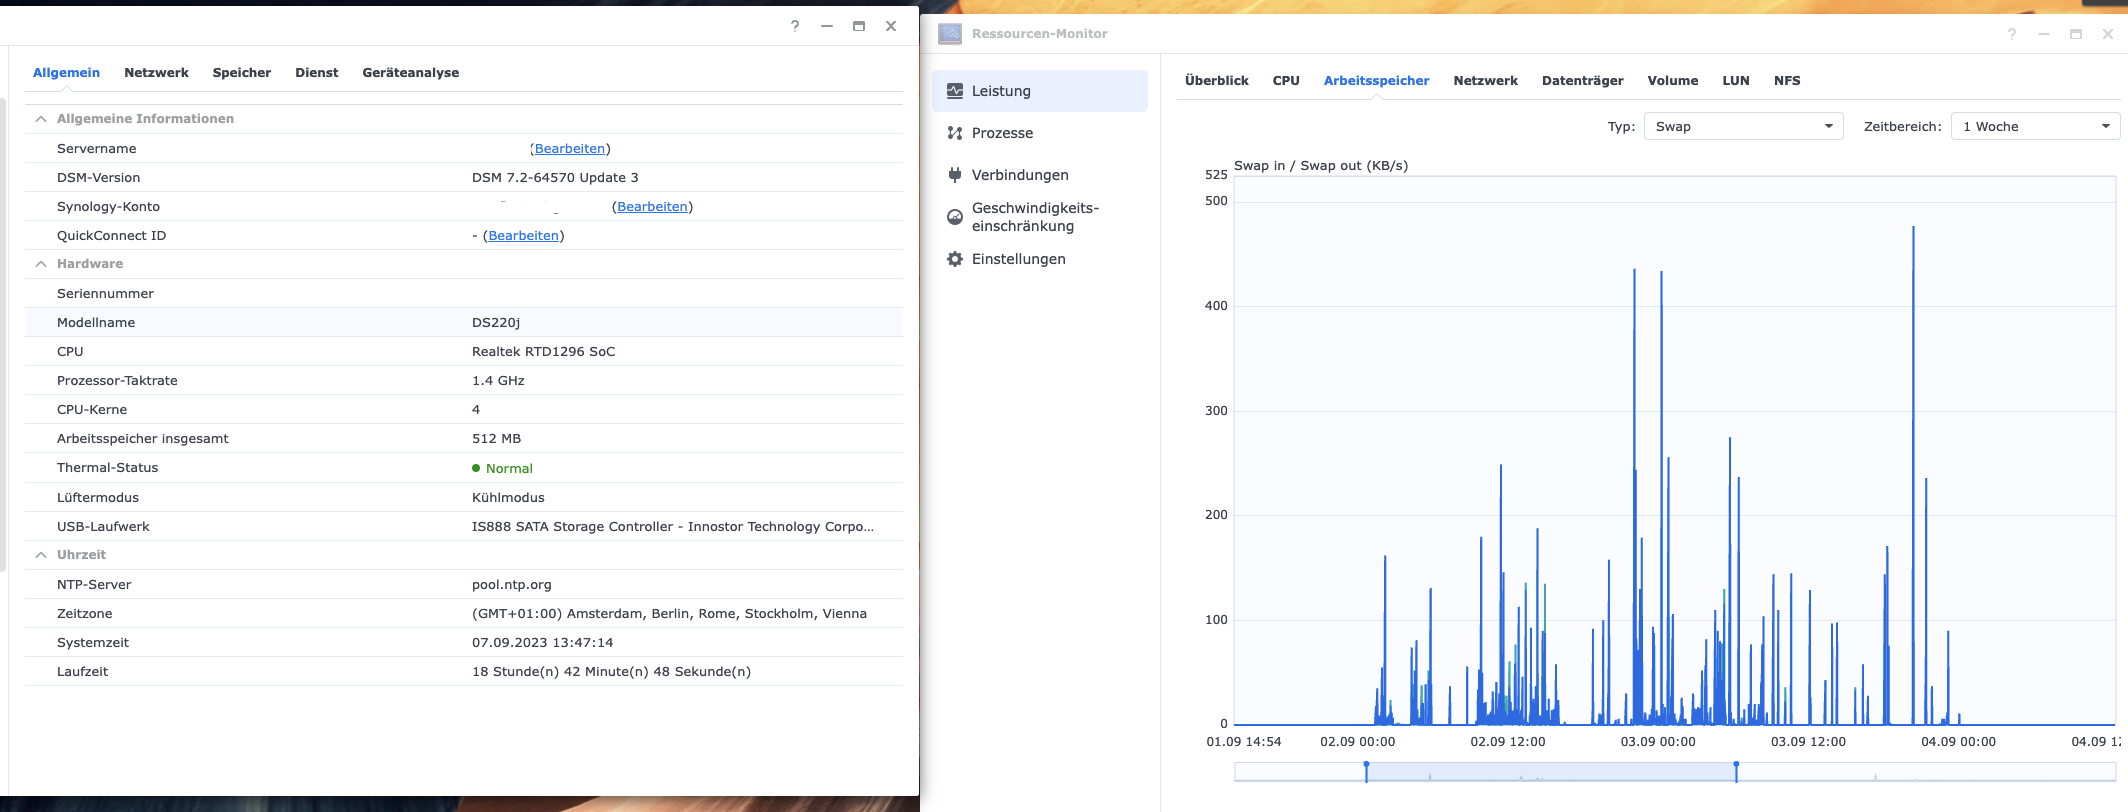Click the USB-Laufwerk IS888 SATA entry

pos(673,527)
